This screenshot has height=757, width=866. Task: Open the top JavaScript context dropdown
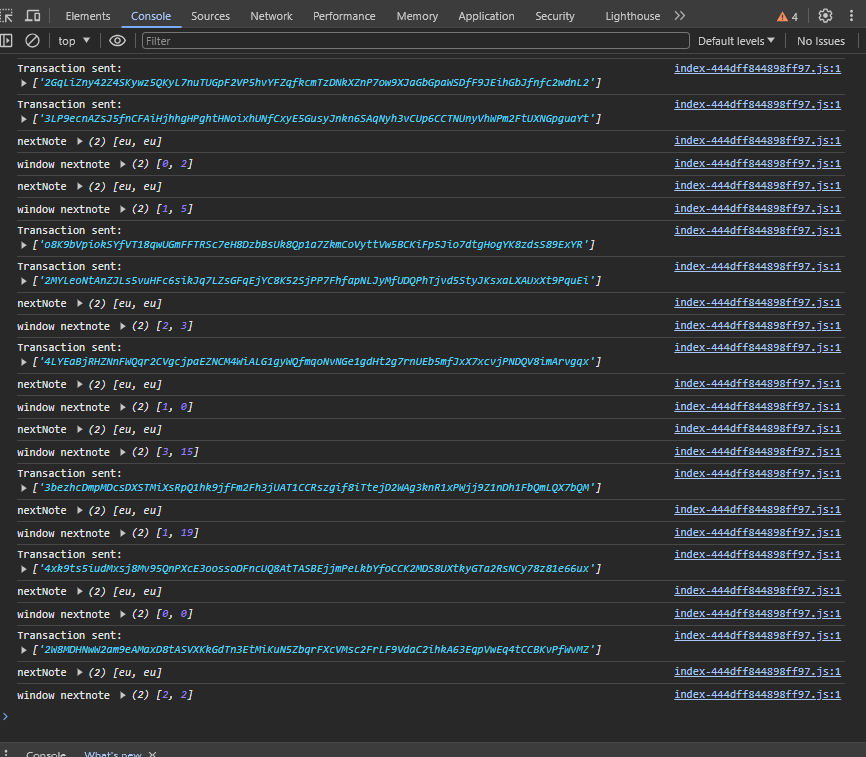(74, 41)
